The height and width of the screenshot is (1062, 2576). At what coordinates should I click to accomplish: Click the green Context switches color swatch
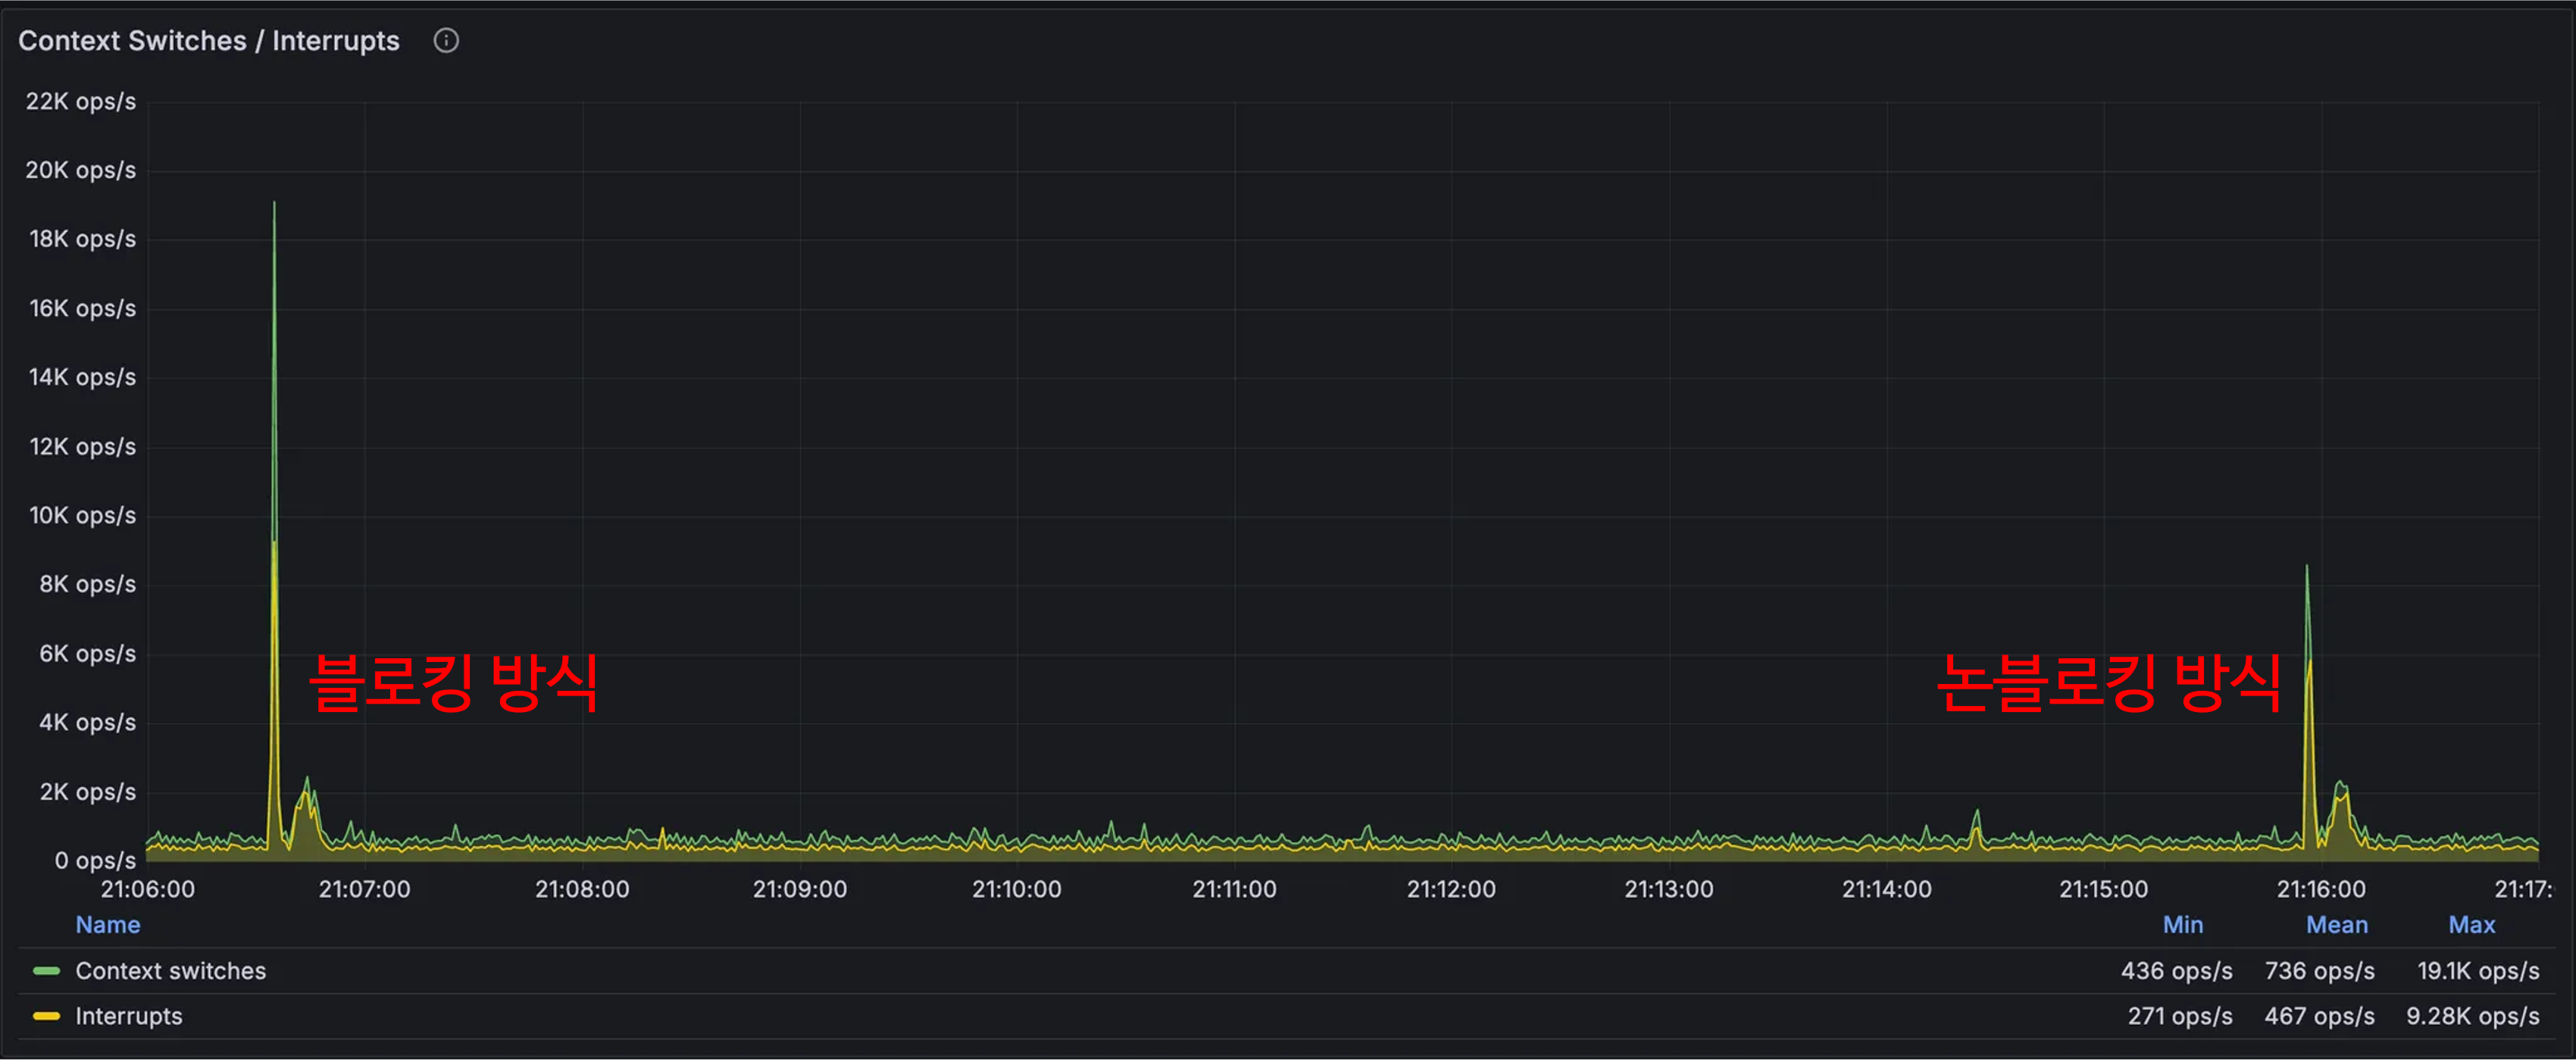[46, 970]
